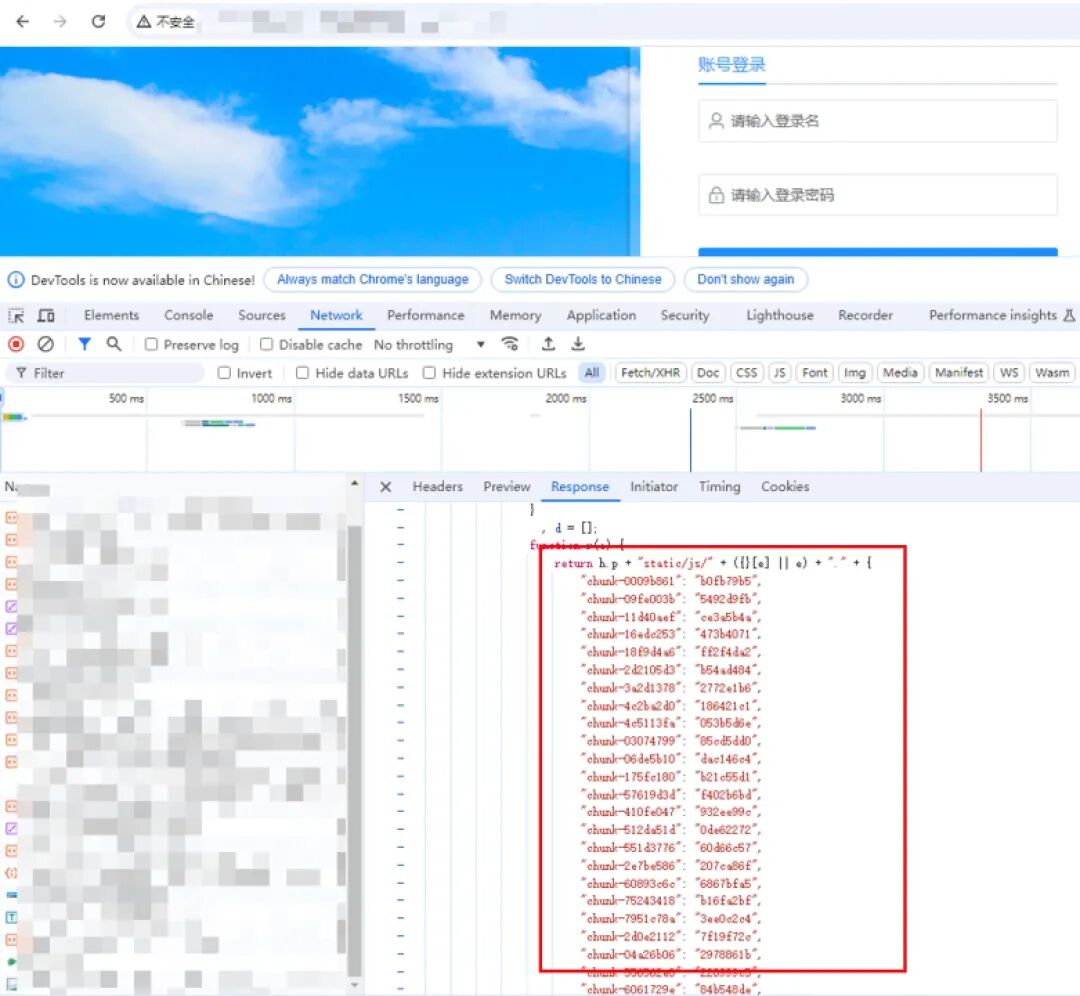
Task: Open the Sources tab
Action: [x=262, y=315]
